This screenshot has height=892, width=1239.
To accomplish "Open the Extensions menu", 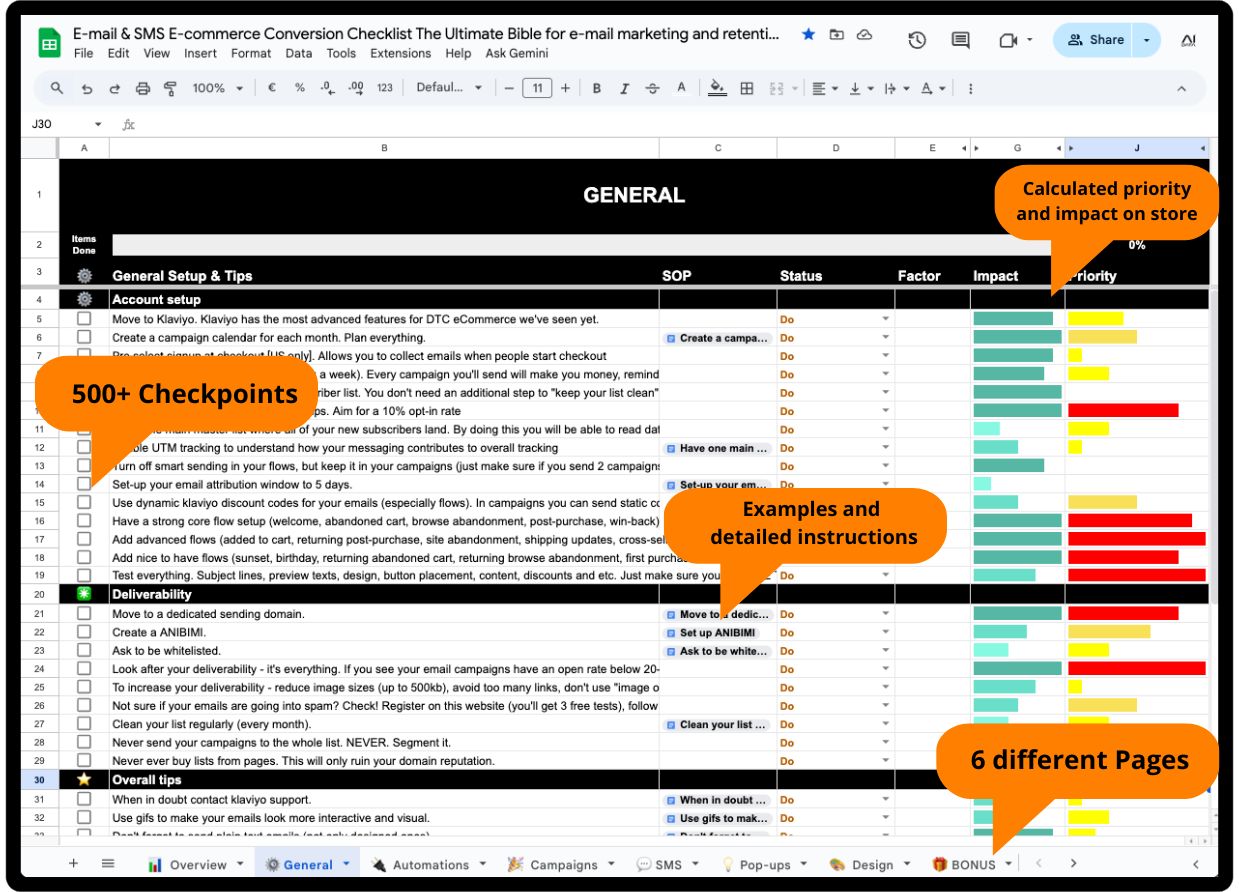I will tap(400, 53).
